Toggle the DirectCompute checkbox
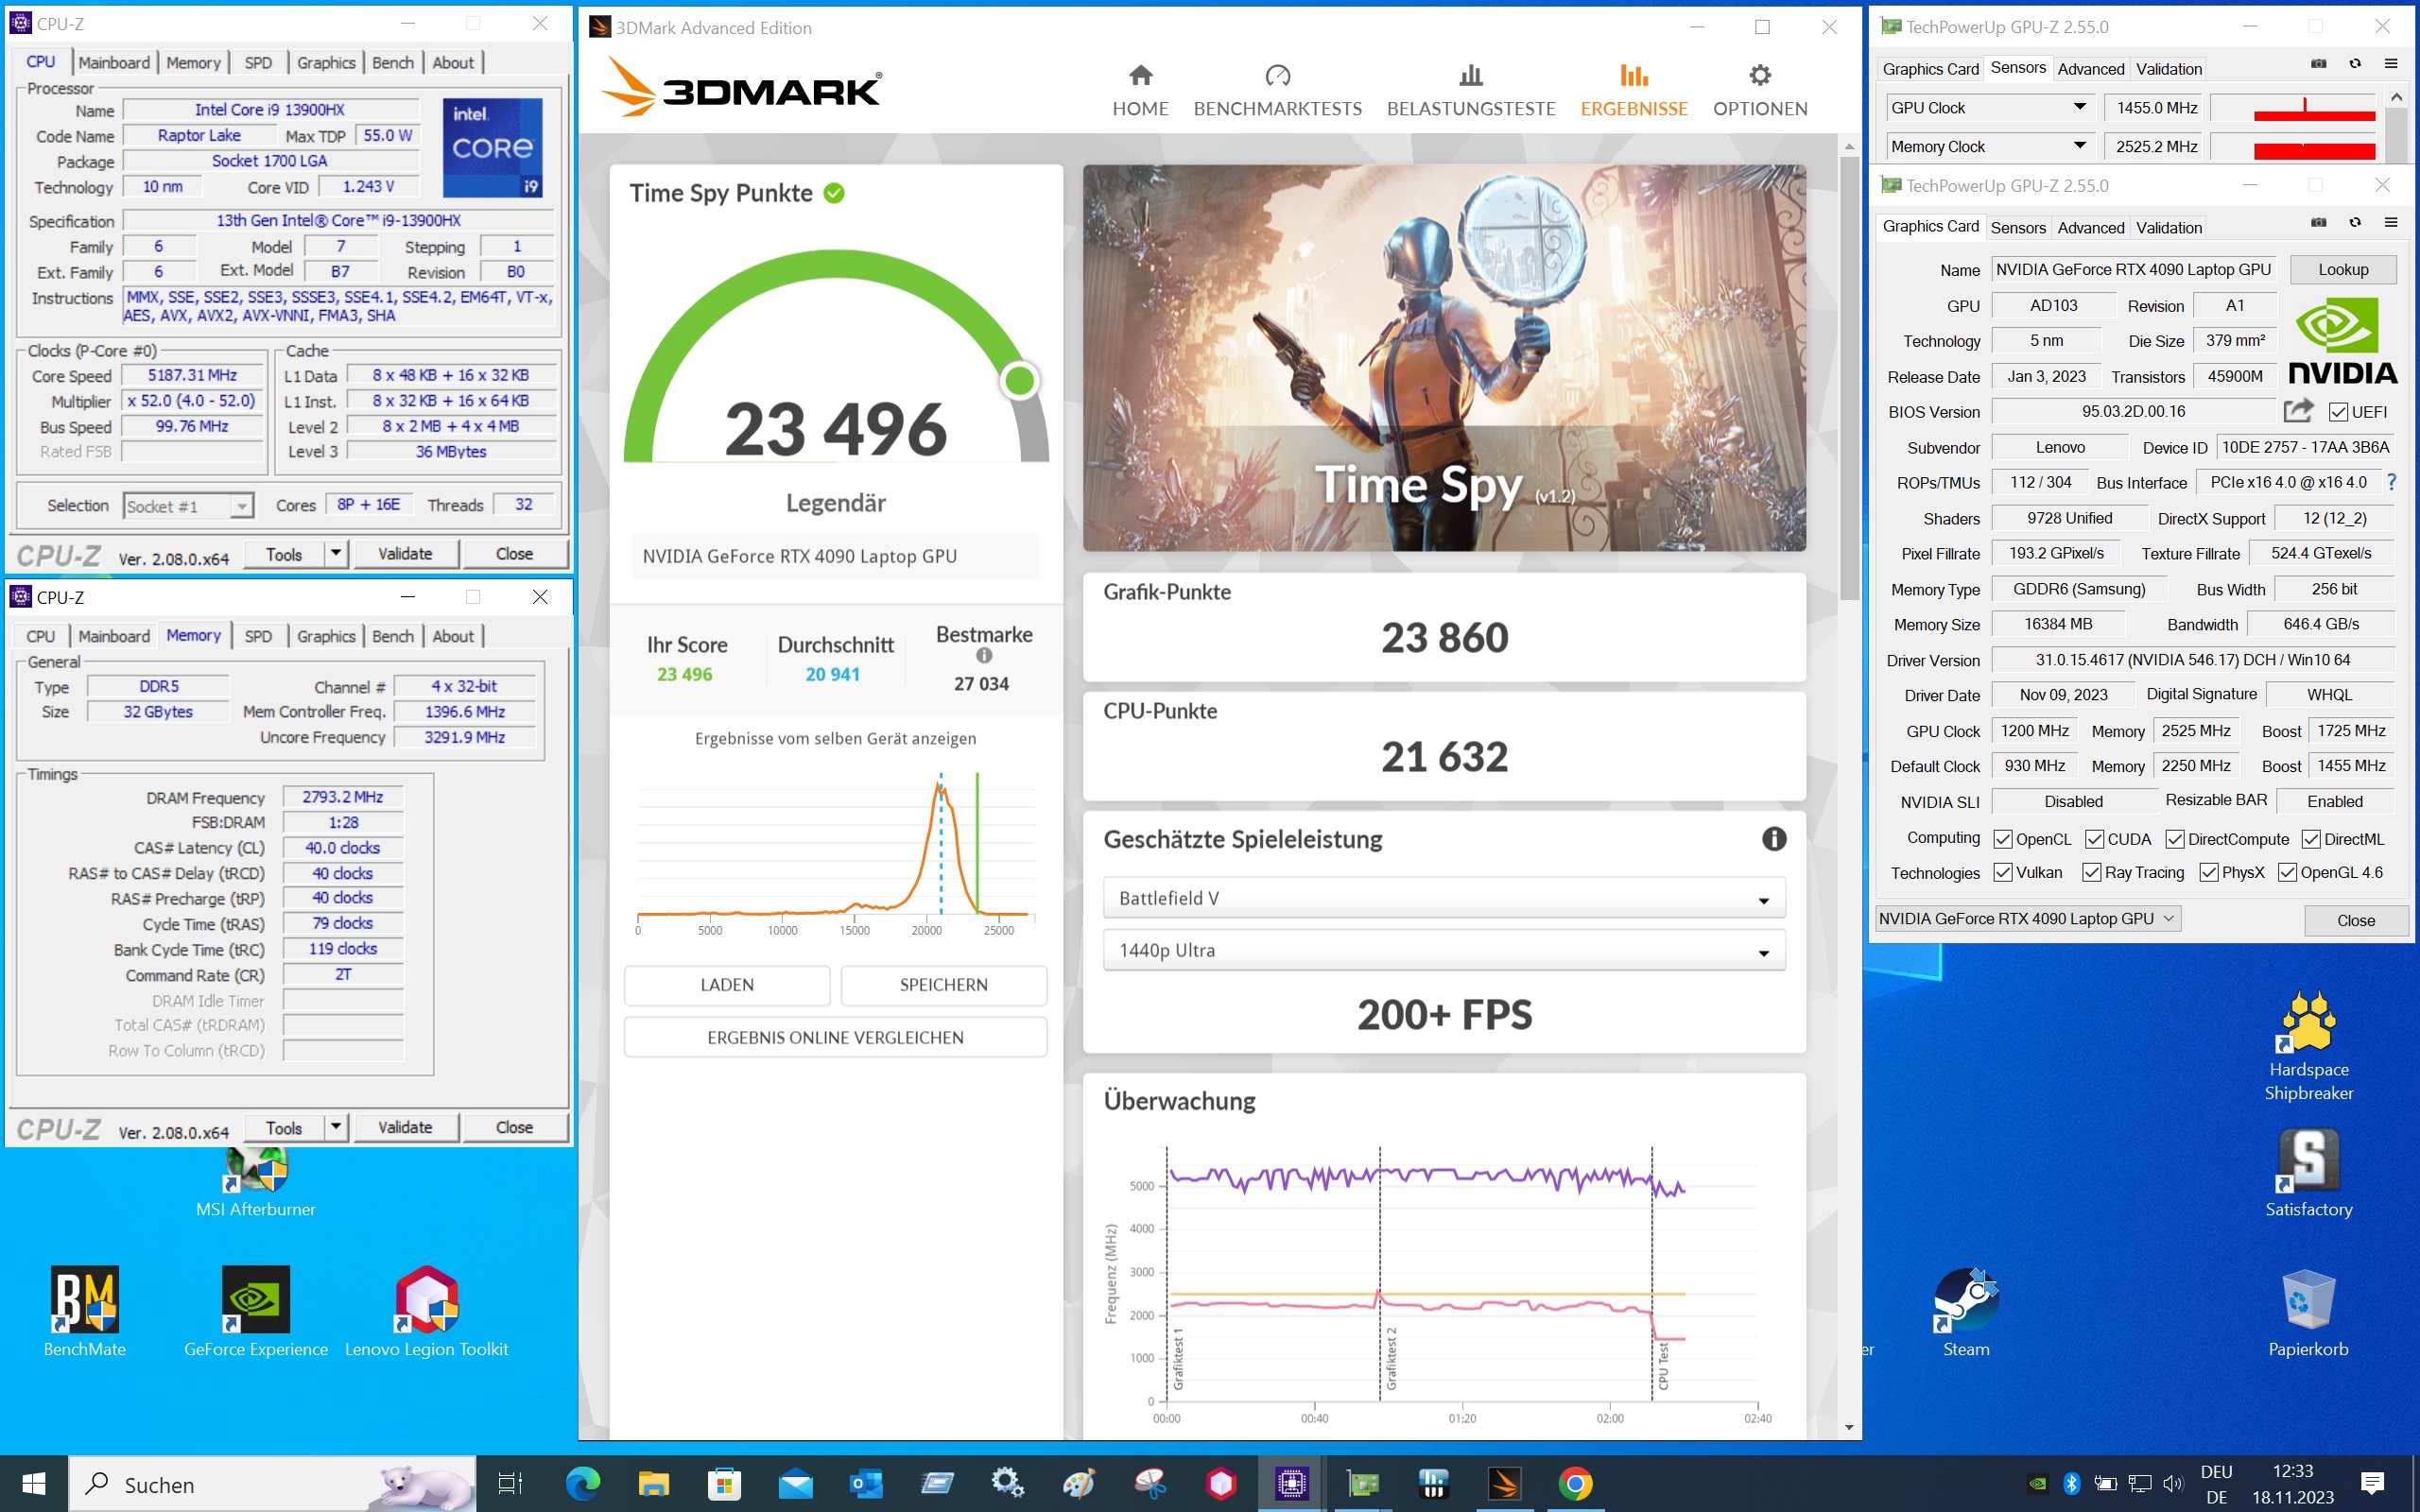The width and height of the screenshot is (2420, 1512). click(x=2175, y=839)
